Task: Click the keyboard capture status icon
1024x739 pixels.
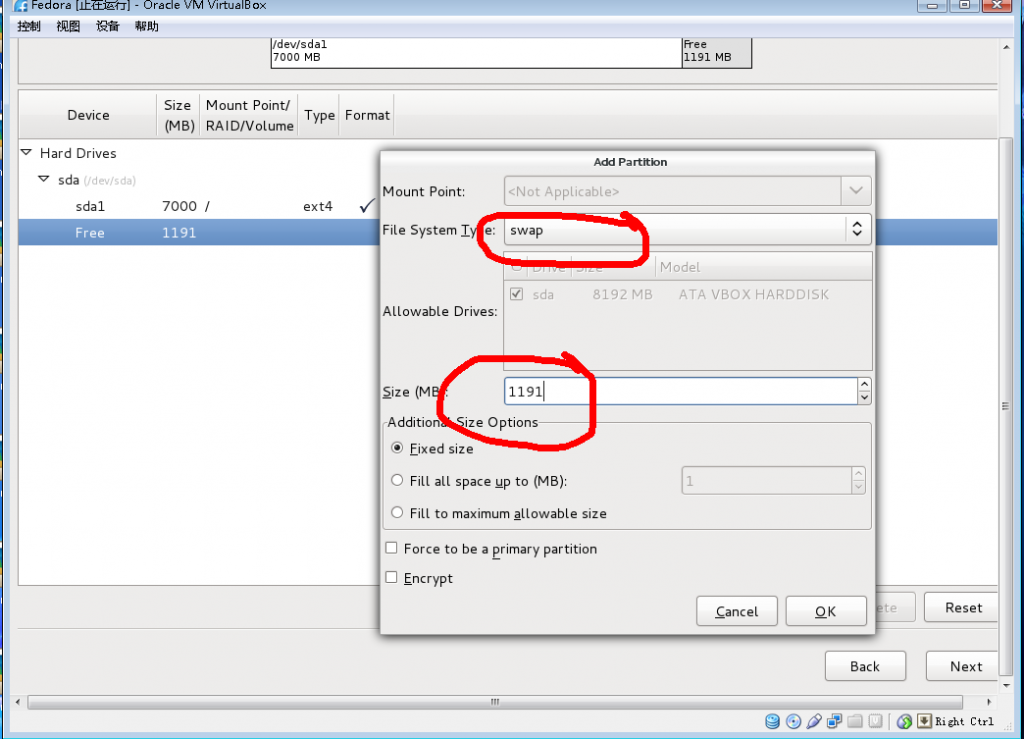Action: pyautogui.click(x=921, y=721)
